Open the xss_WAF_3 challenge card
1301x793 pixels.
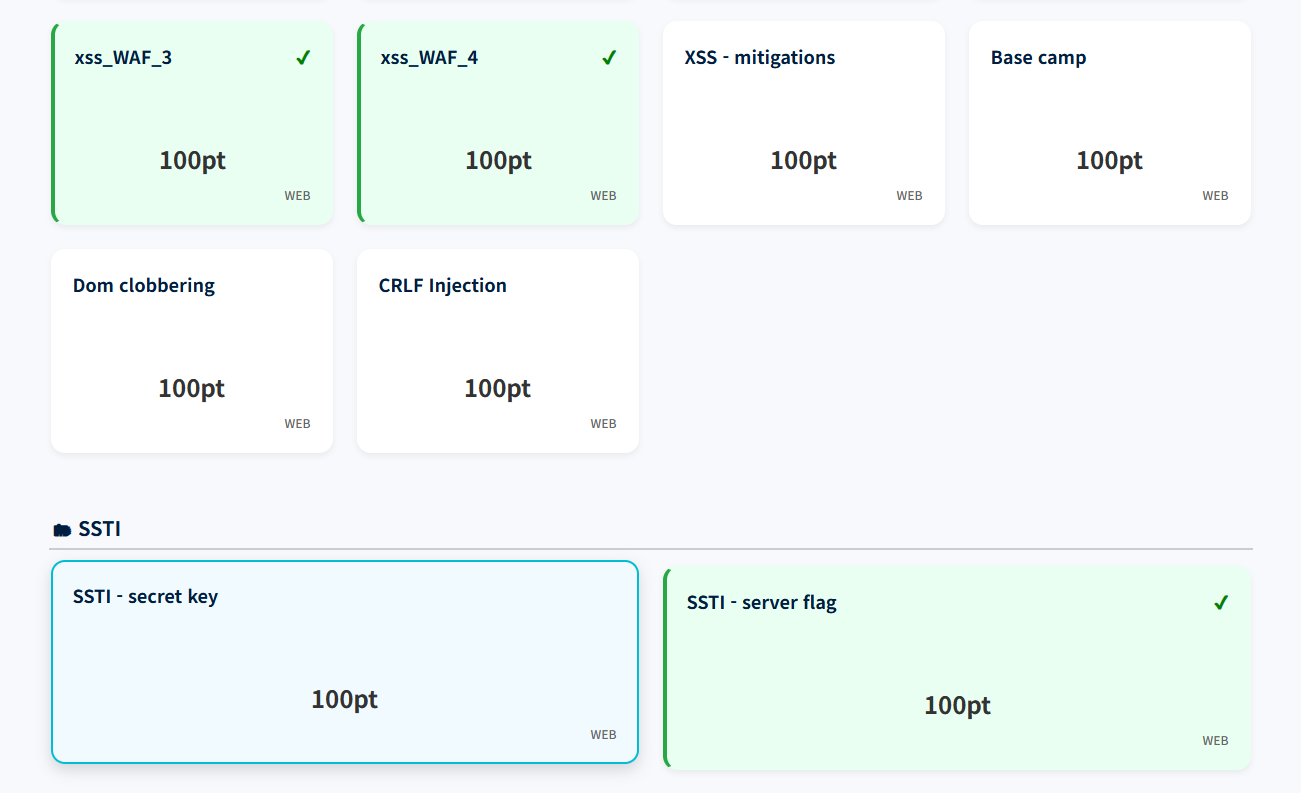click(x=193, y=123)
